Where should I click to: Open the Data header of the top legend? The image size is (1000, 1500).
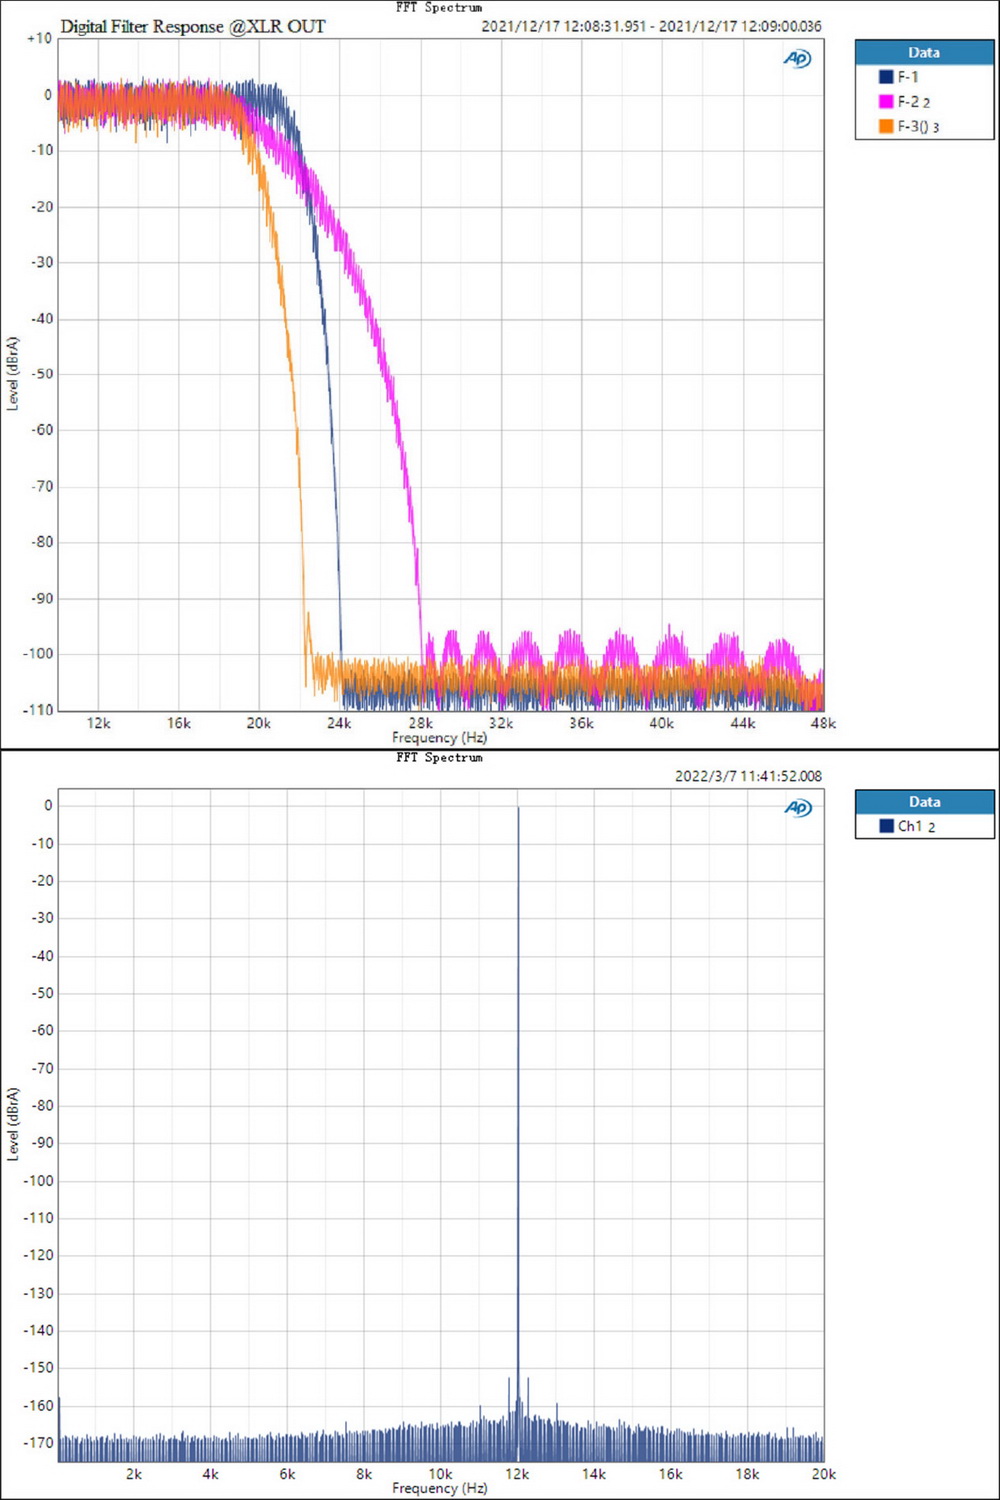click(925, 52)
